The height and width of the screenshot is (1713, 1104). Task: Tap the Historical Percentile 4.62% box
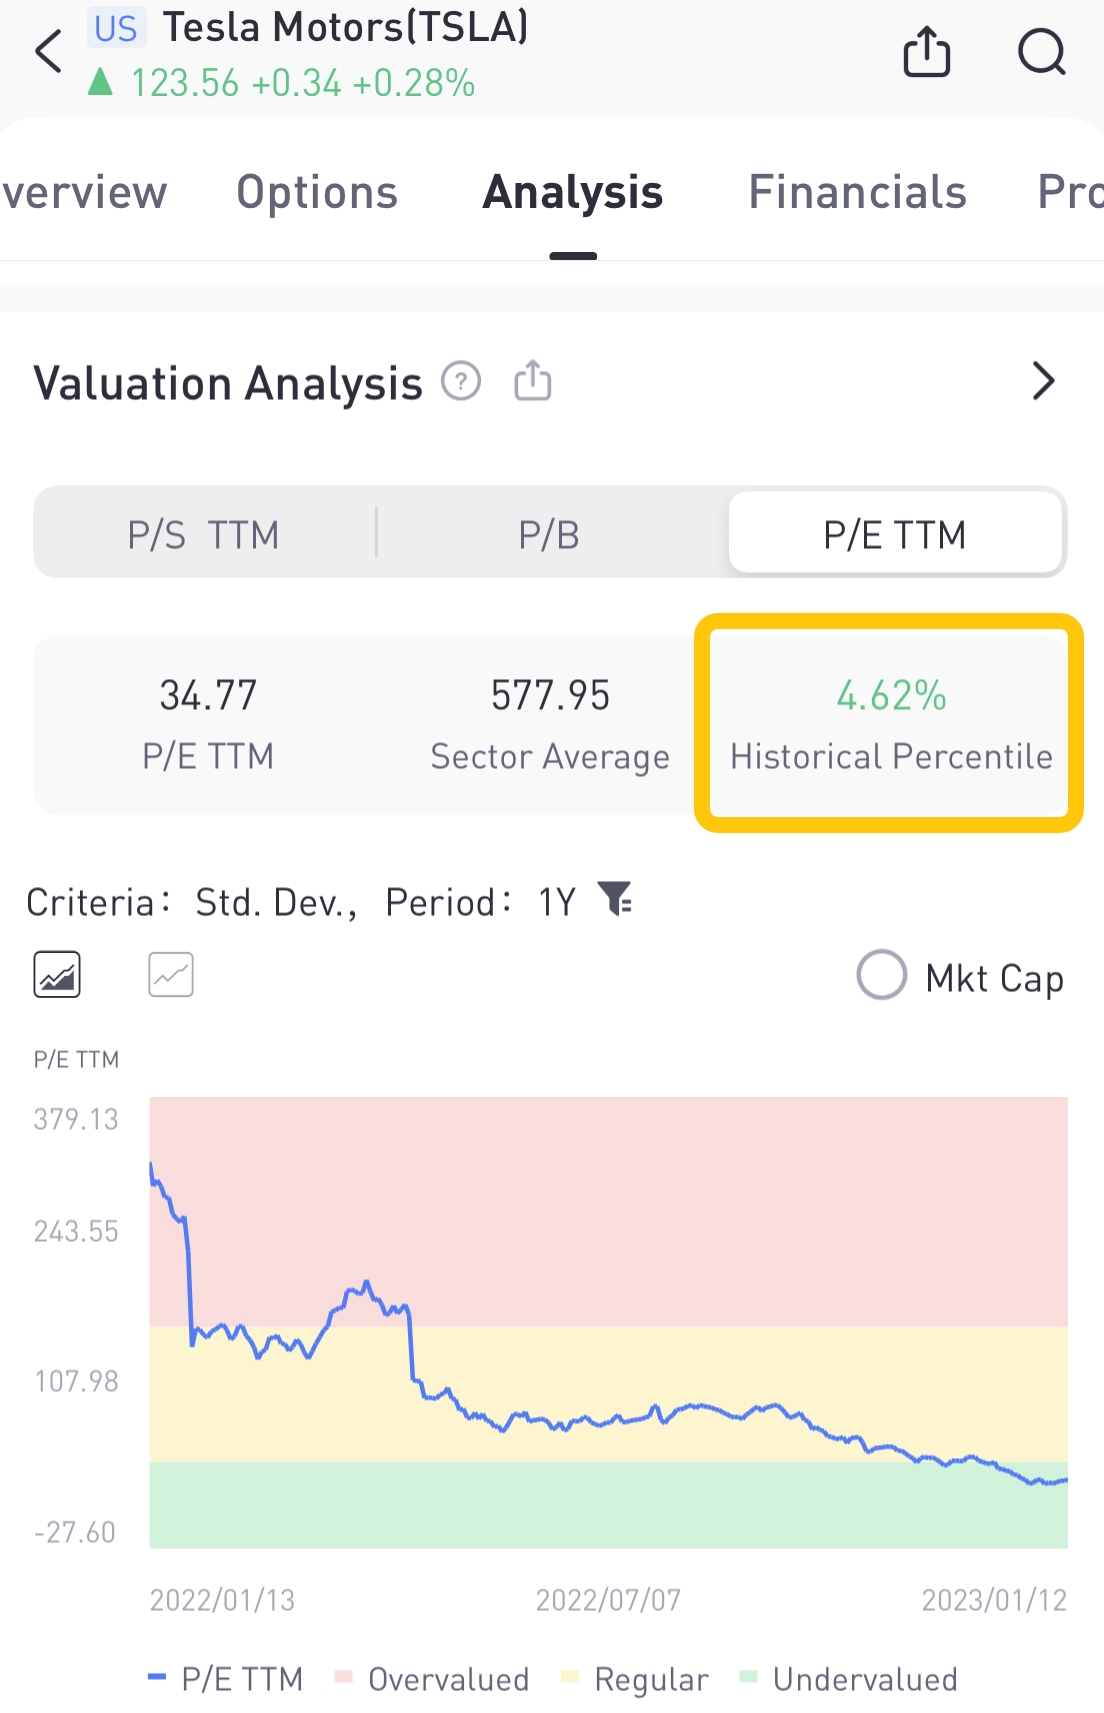(890, 724)
